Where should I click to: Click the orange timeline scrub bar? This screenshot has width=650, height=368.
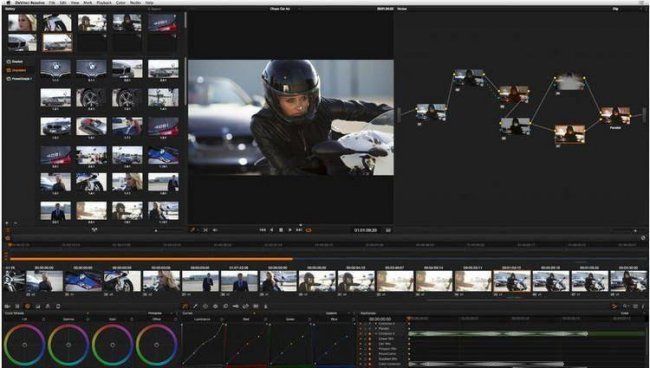pos(151,259)
